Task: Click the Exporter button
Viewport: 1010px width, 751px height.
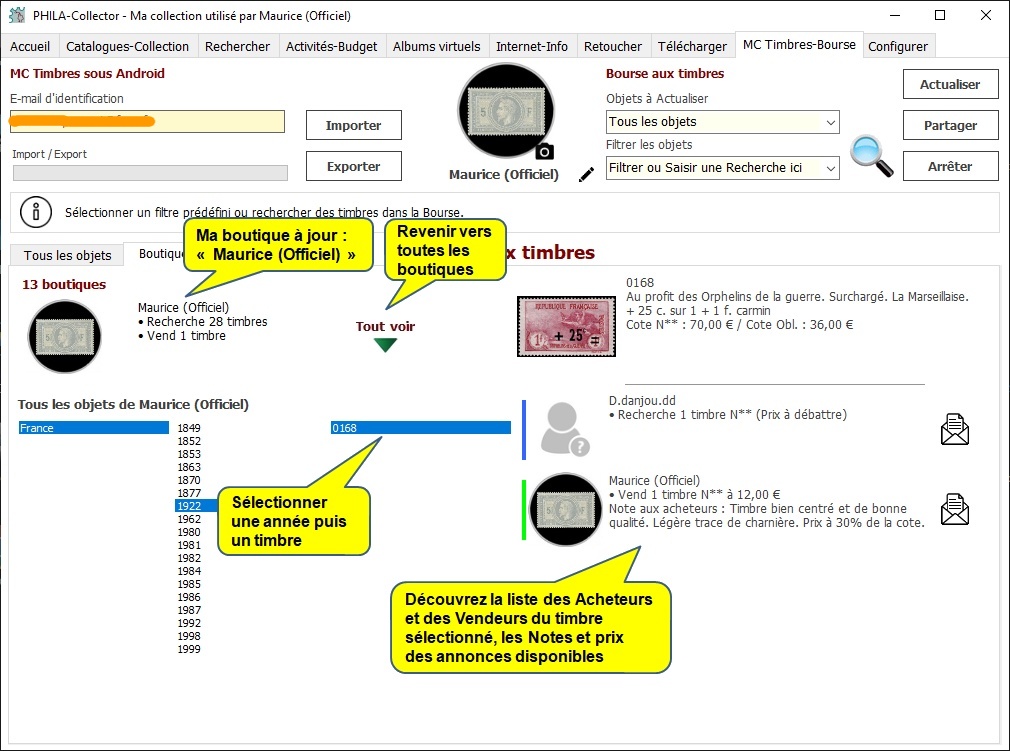Action: (x=354, y=166)
